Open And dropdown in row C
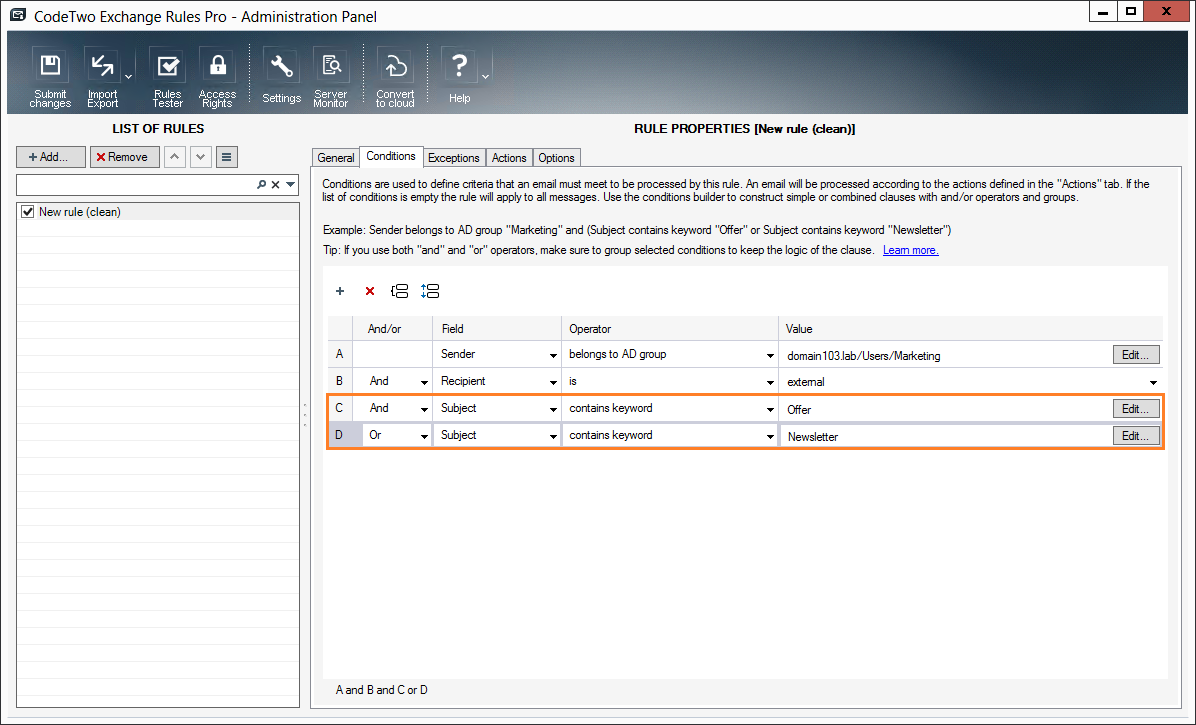 pos(424,409)
